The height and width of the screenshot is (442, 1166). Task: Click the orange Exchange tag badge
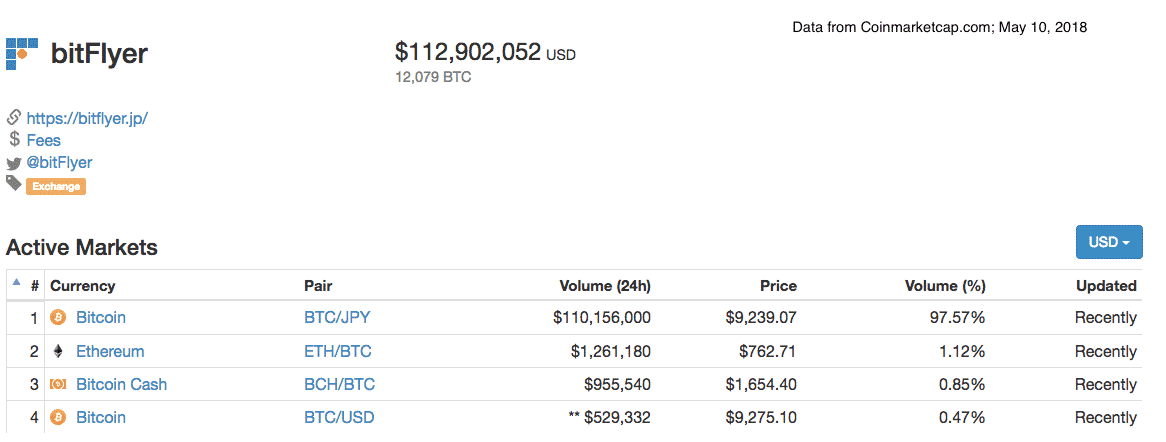coord(56,186)
